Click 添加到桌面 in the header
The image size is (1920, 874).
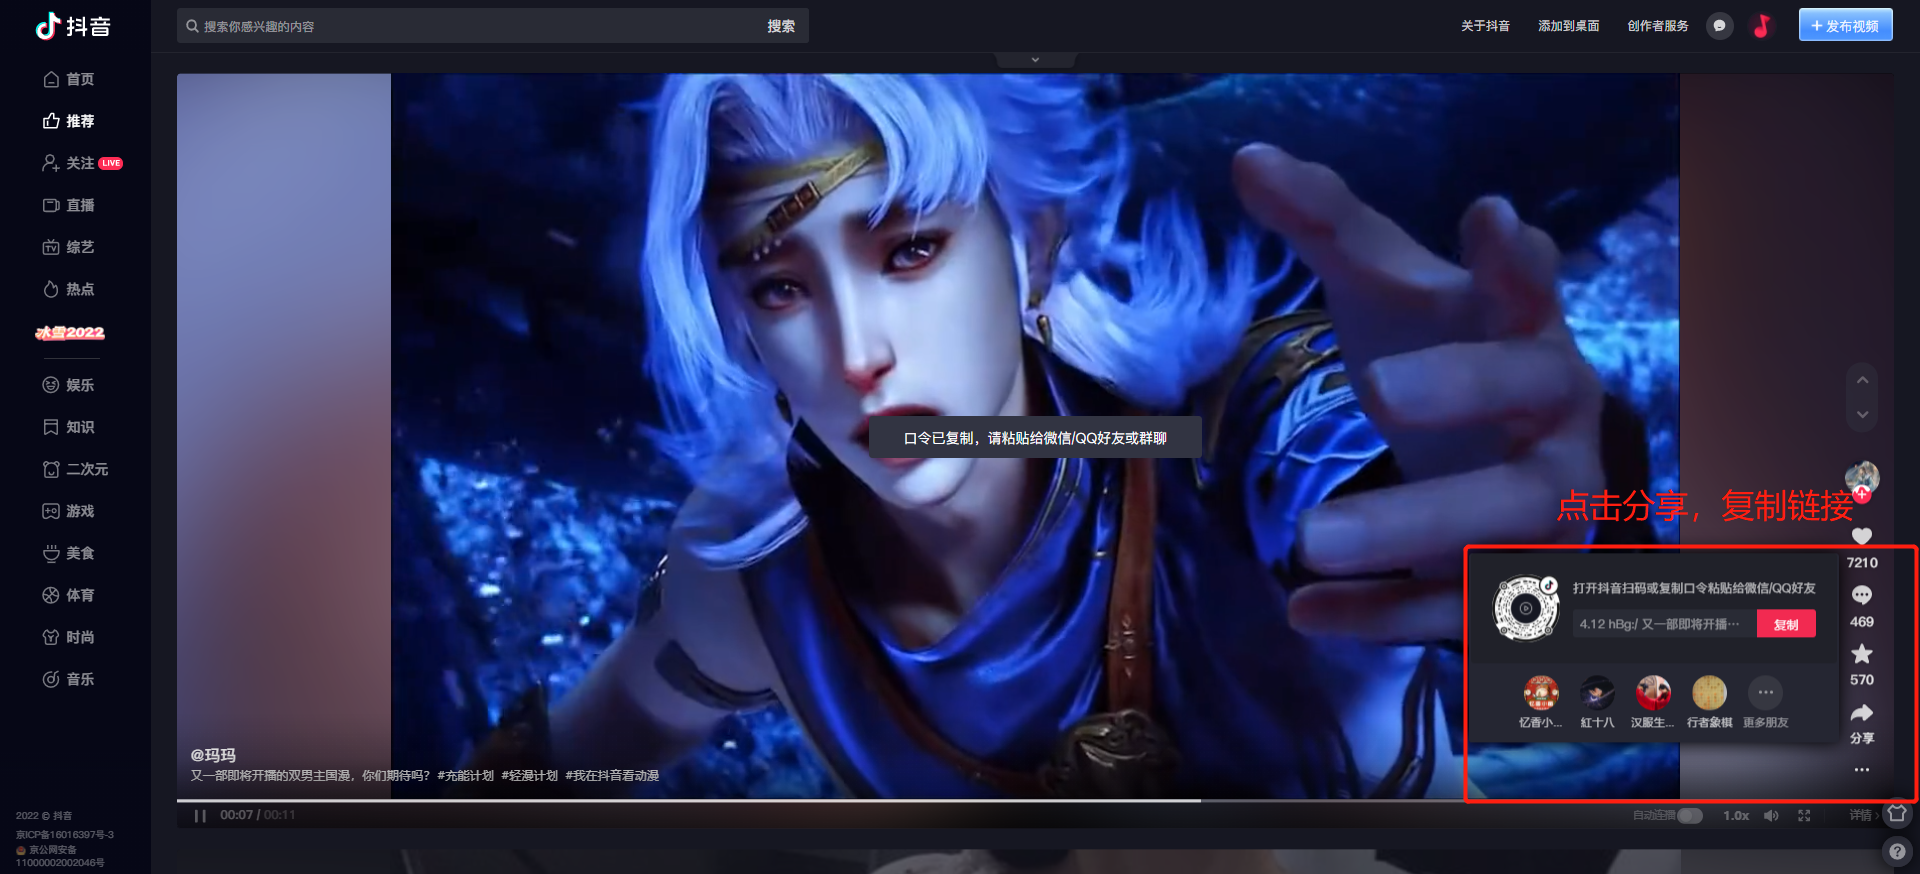pos(1568,26)
